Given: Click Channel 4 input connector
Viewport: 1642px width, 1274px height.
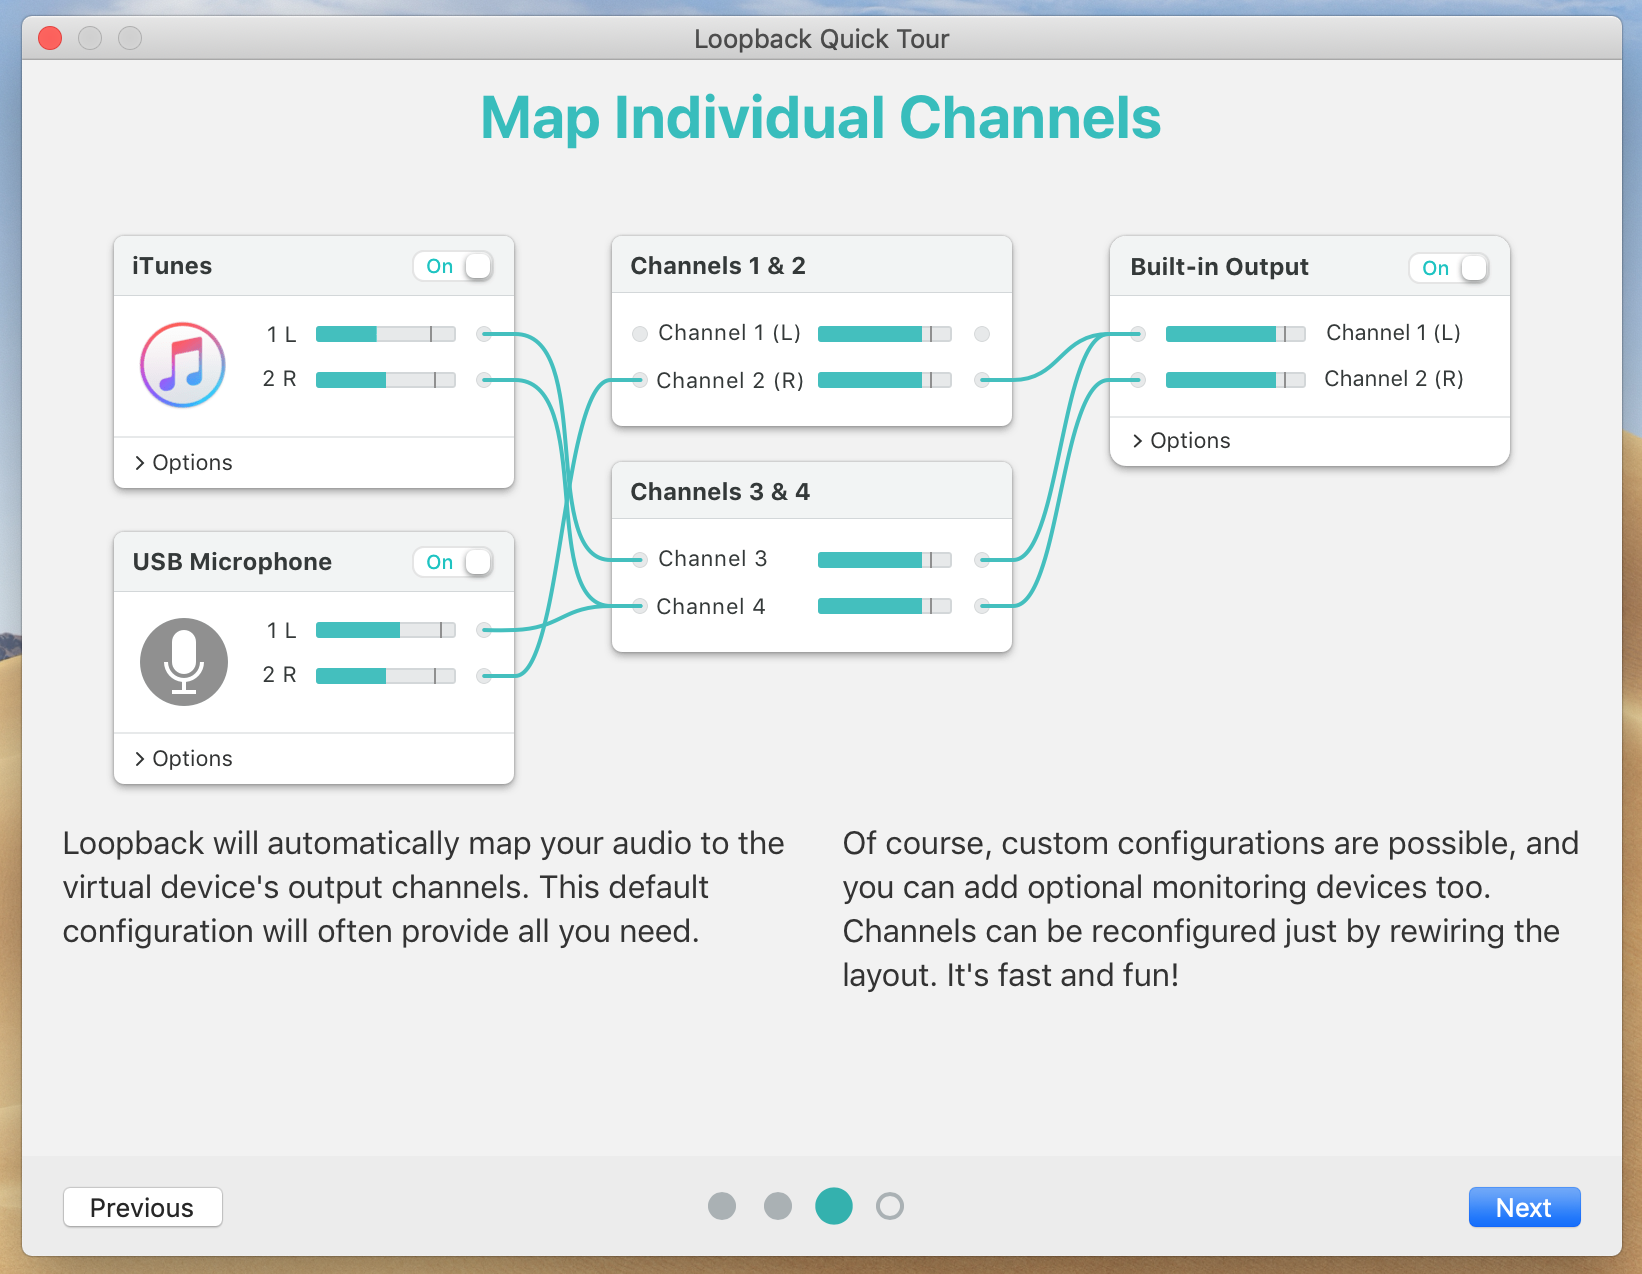Looking at the screenshot, I should pos(640,606).
